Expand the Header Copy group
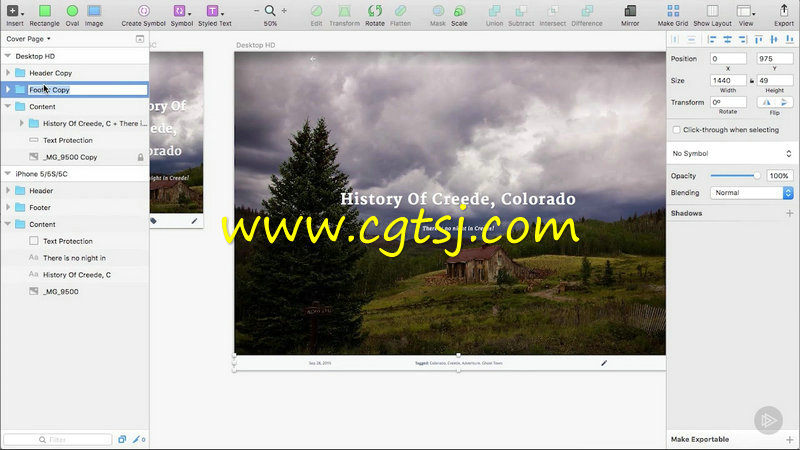The width and height of the screenshot is (800, 450). pos(8,73)
